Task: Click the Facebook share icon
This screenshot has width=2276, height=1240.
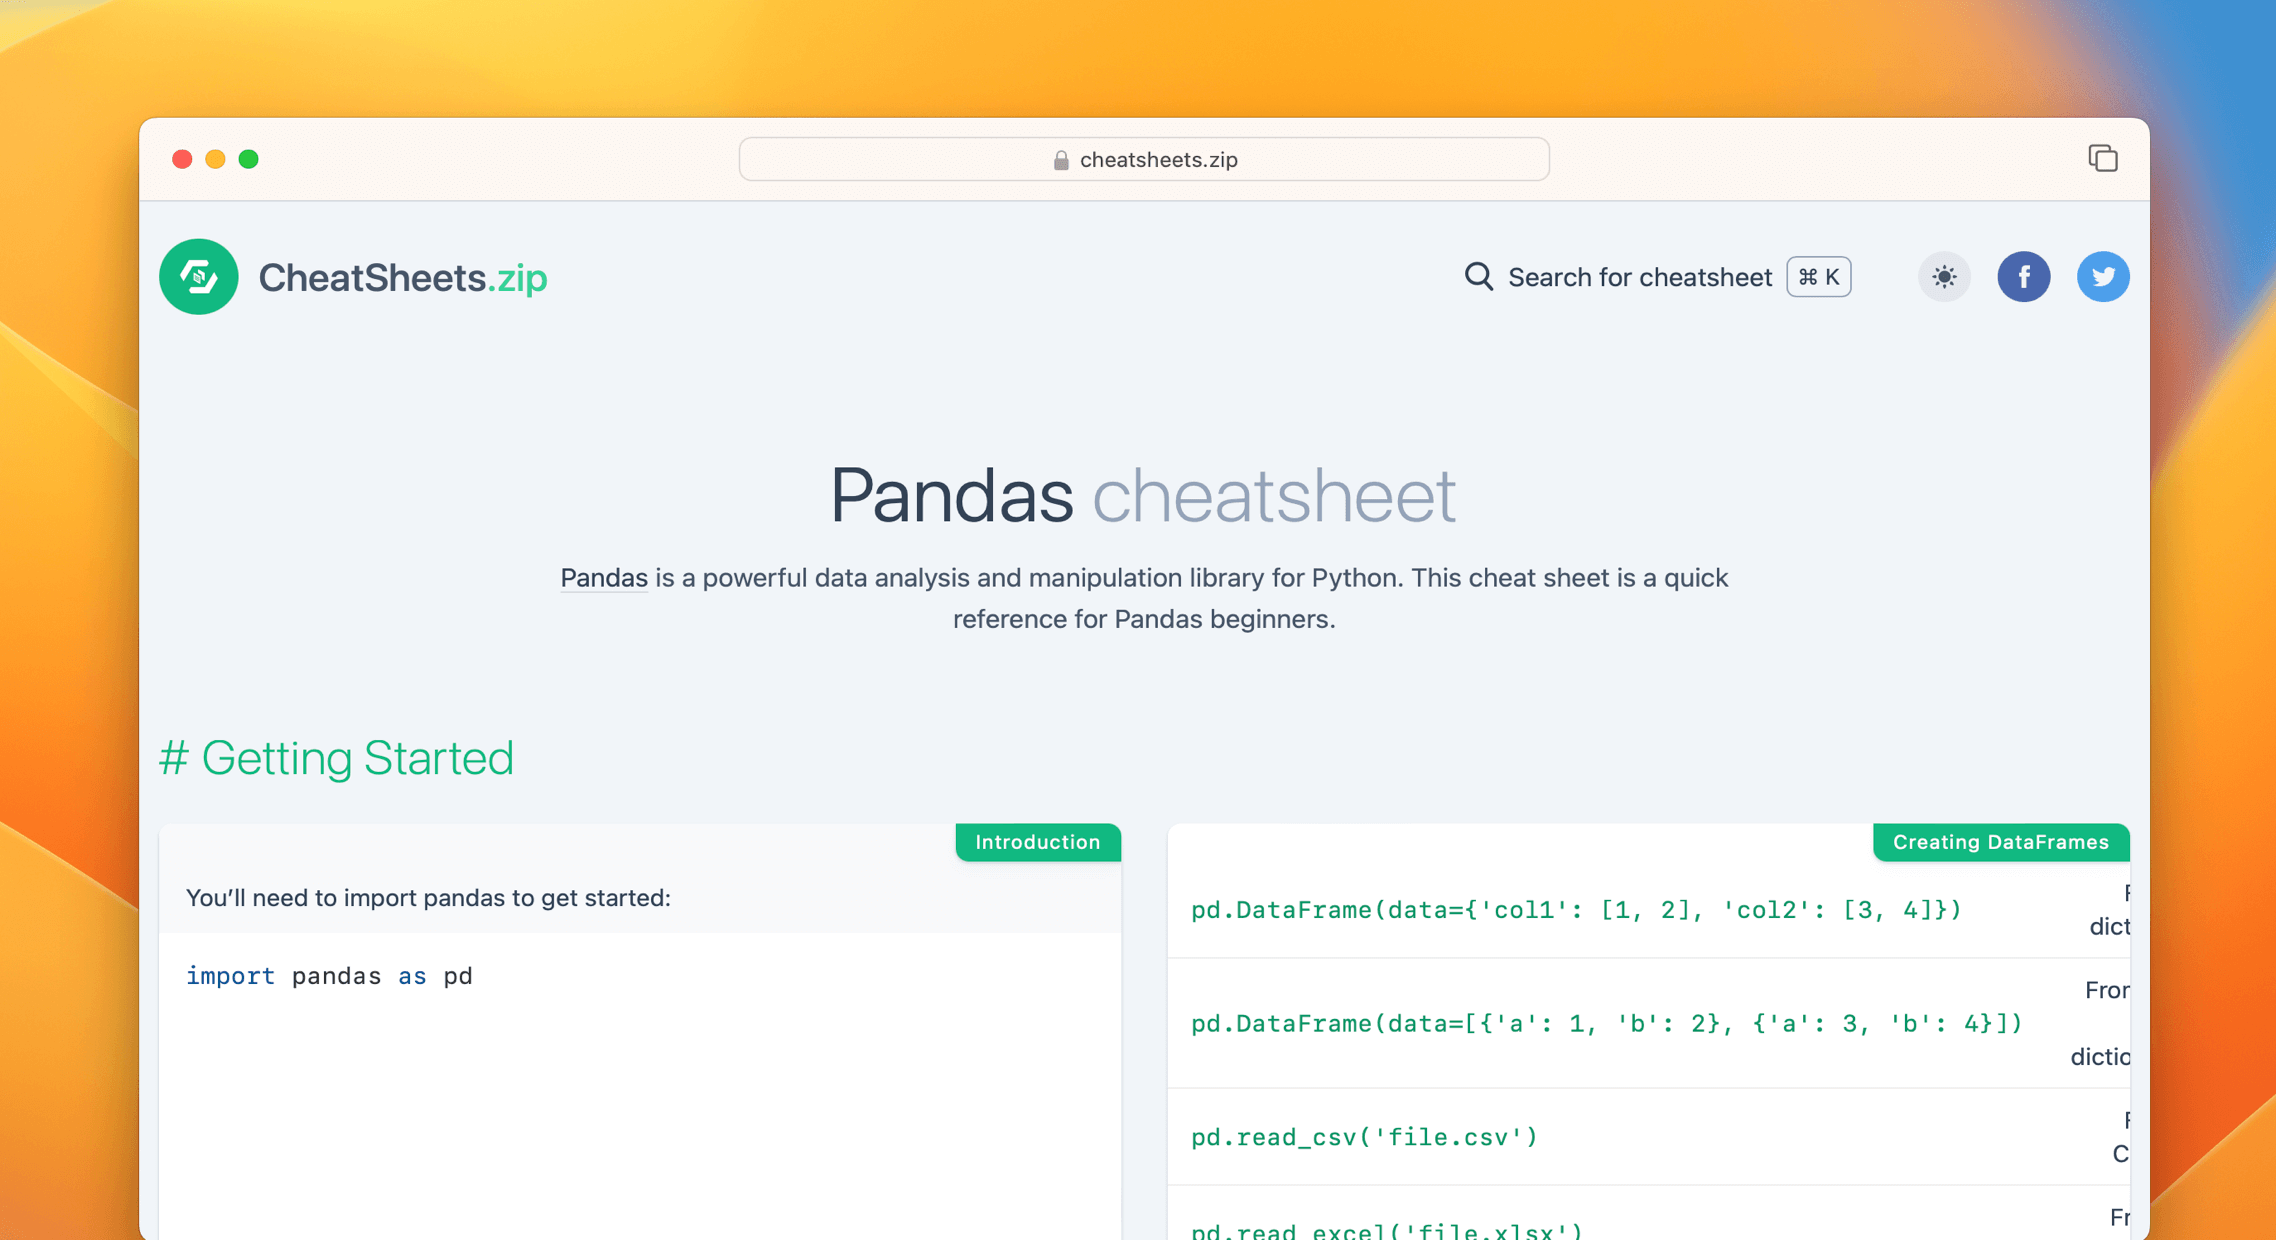Action: (x=2024, y=277)
